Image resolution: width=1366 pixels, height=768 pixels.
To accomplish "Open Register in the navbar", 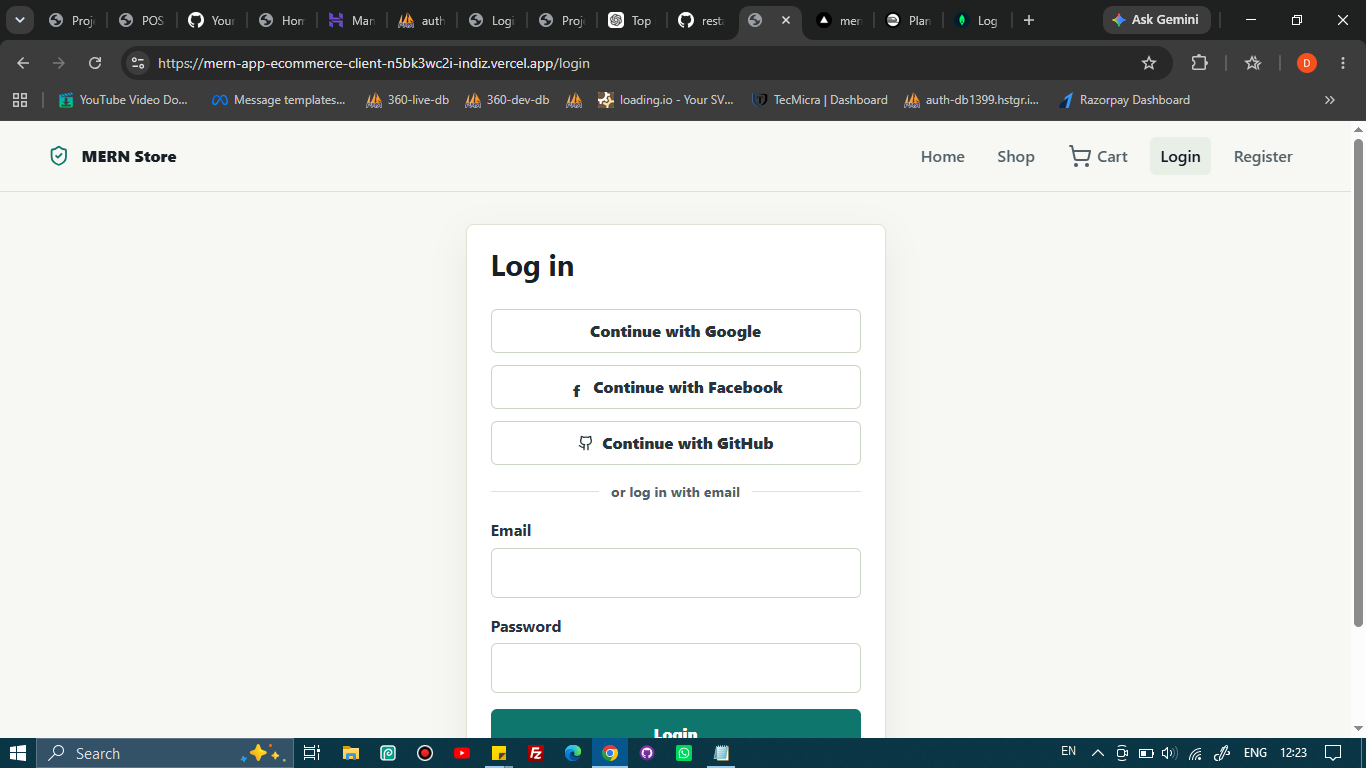I will 1263,156.
